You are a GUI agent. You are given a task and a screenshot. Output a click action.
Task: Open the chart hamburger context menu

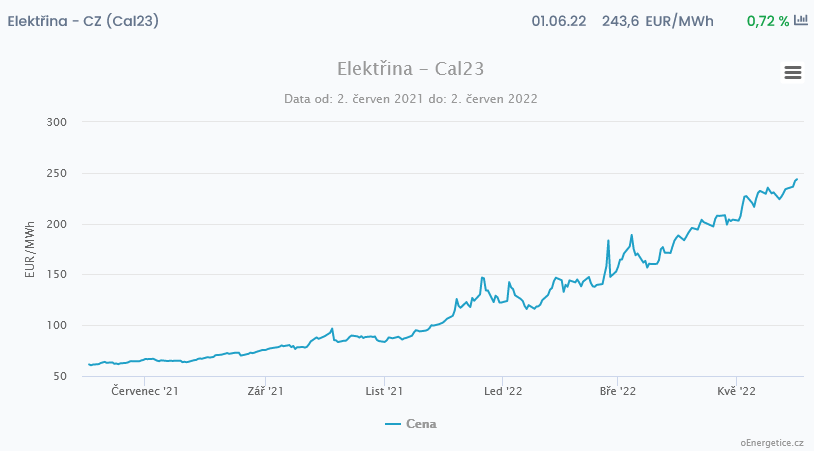click(793, 72)
